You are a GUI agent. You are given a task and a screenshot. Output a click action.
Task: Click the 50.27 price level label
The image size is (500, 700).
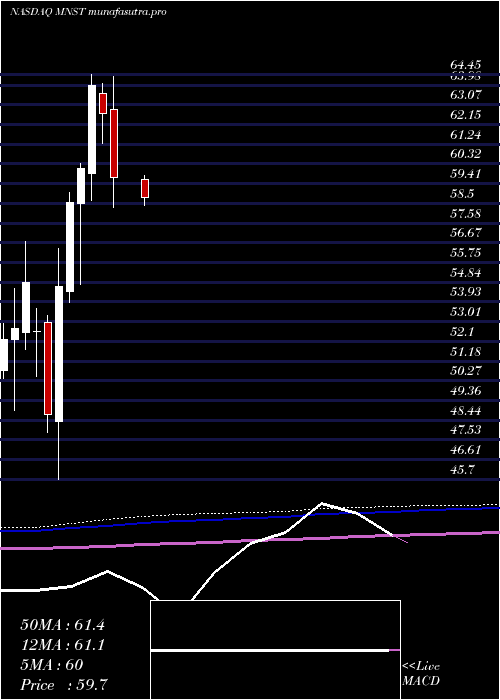tap(465, 371)
